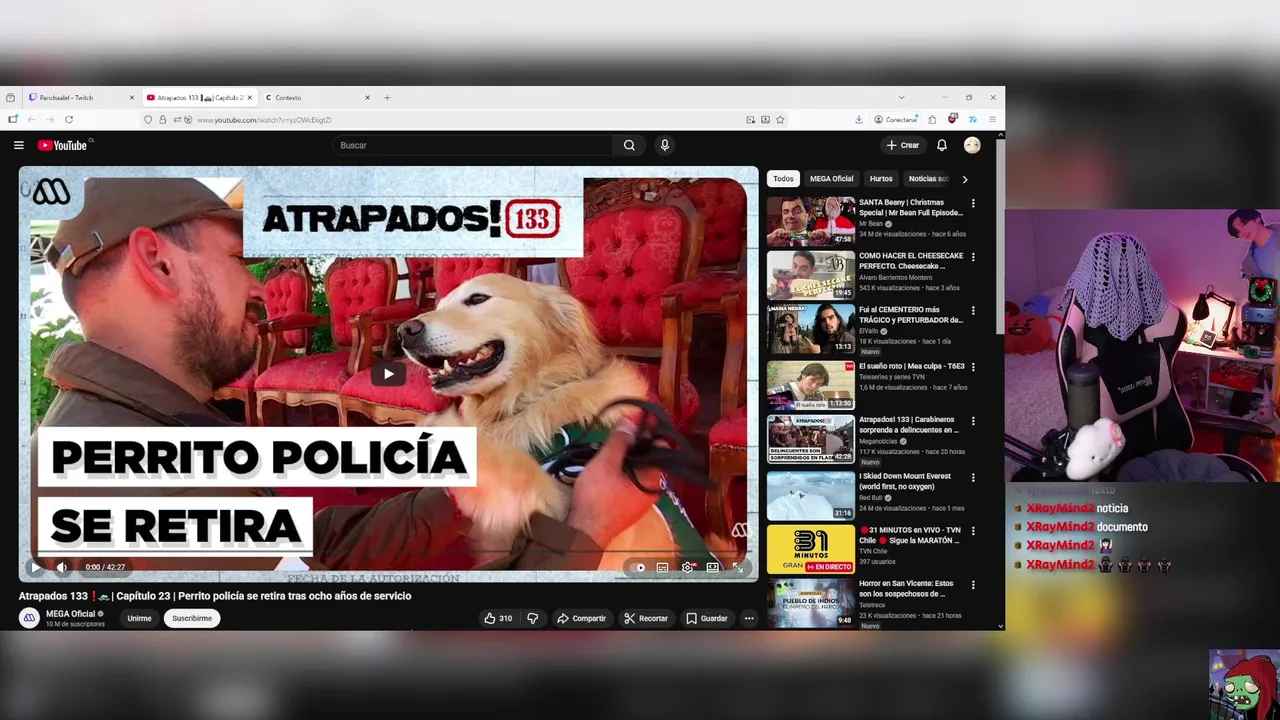1280x720 pixels.
Task: Select the Hurtos filter chip
Action: pos(881,179)
